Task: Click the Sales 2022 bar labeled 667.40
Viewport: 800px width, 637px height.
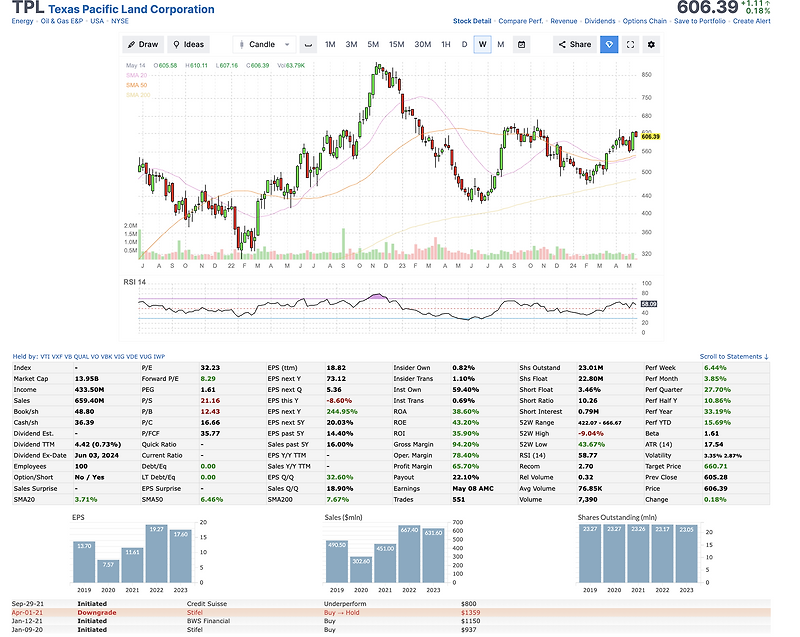Action: (409, 554)
